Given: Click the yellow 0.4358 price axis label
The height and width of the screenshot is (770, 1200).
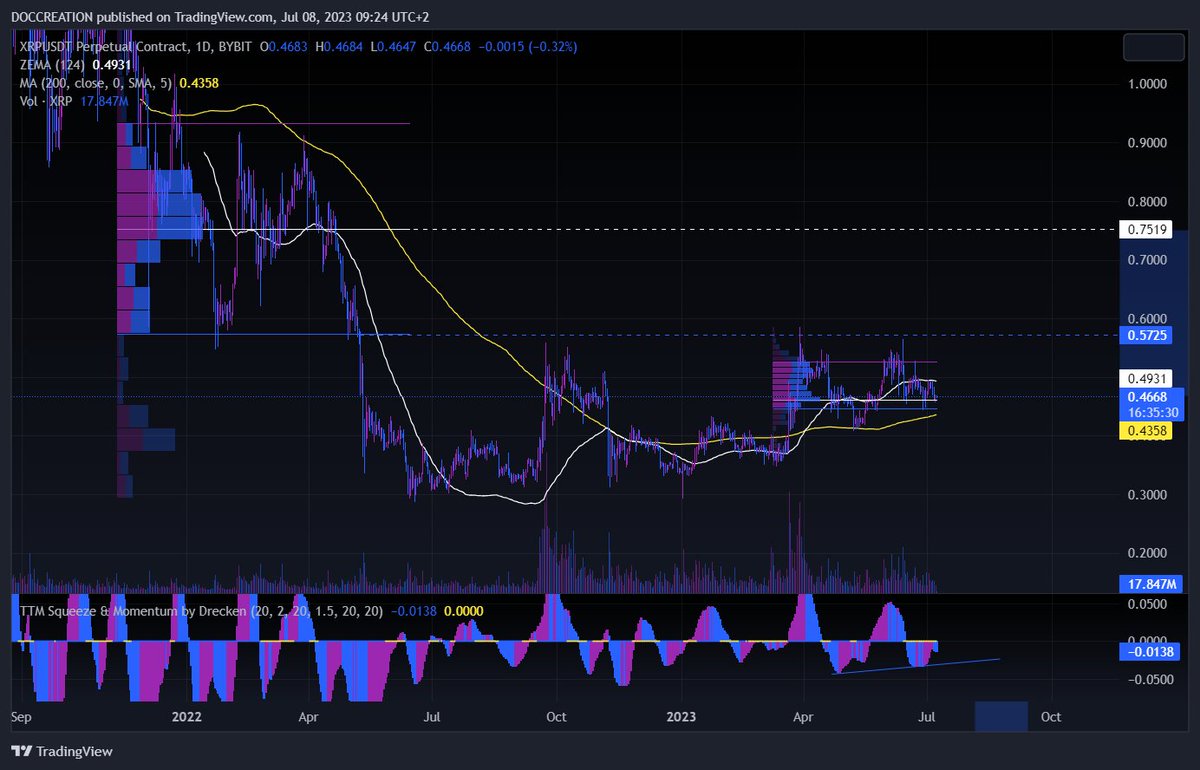Looking at the screenshot, I should click(x=1144, y=430).
